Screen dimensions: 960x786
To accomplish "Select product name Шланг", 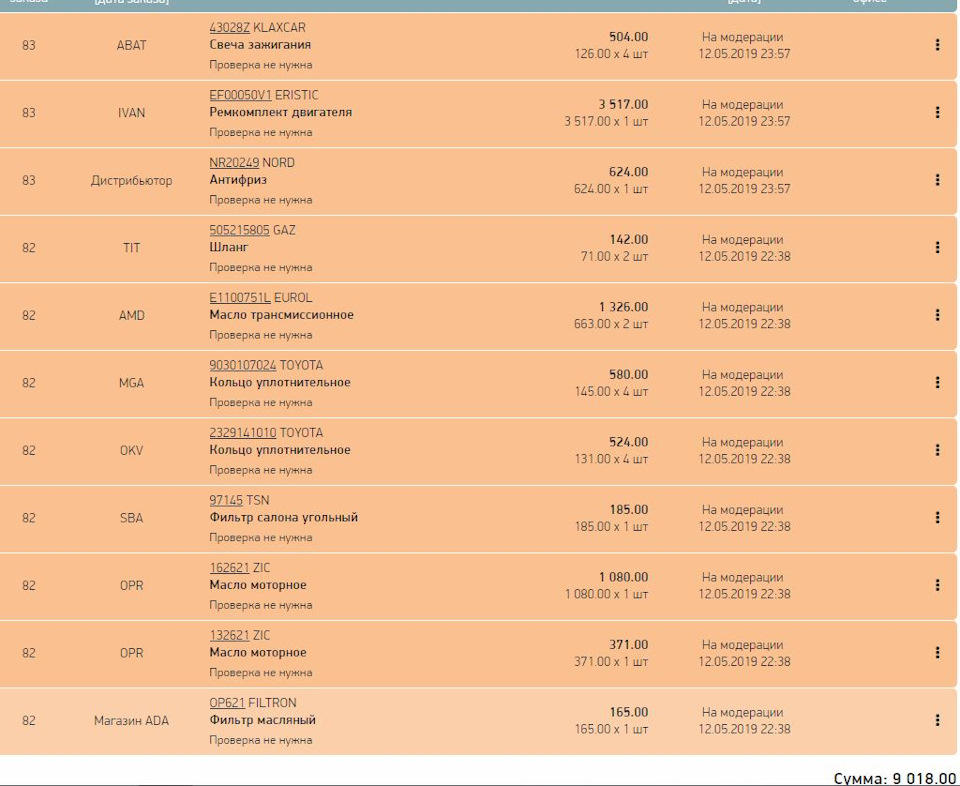I will (x=229, y=247).
